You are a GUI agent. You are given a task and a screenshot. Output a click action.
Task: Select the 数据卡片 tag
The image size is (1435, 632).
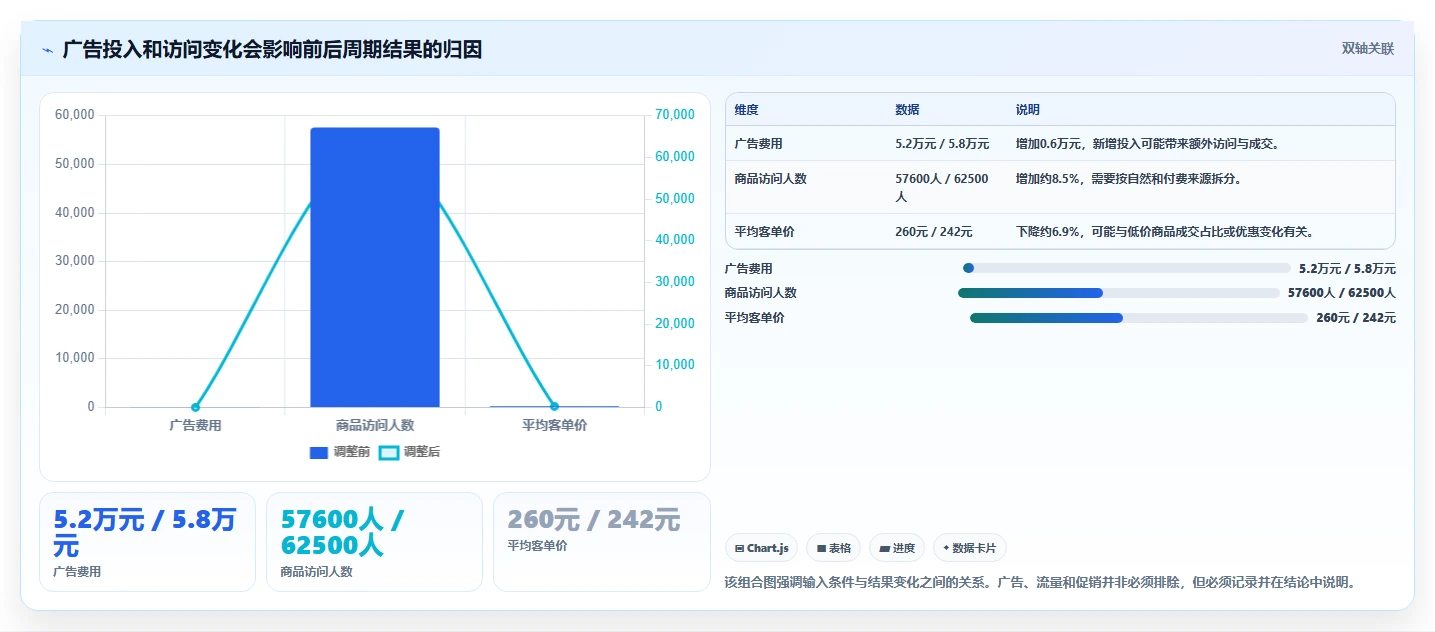point(970,548)
